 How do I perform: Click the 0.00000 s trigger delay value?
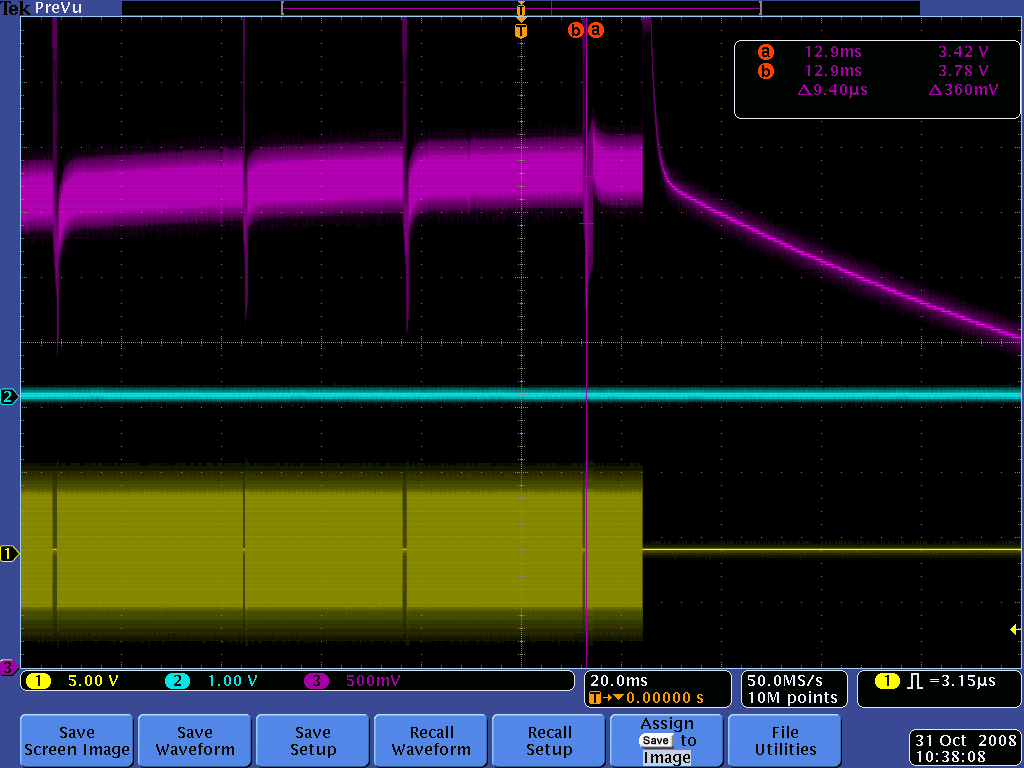[x=665, y=698]
